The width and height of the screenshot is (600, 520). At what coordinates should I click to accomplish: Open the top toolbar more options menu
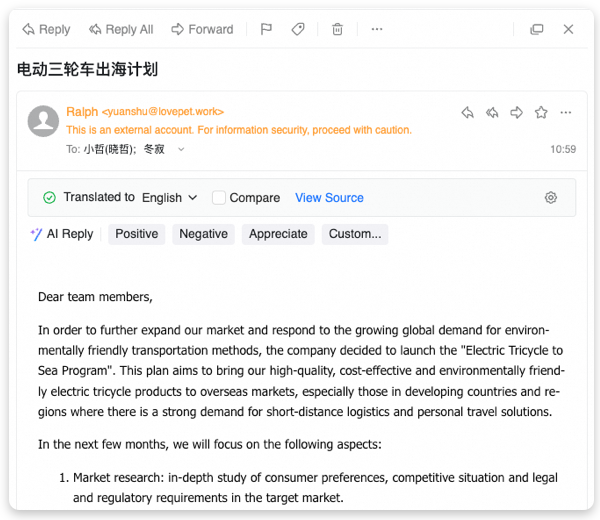pos(377,29)
